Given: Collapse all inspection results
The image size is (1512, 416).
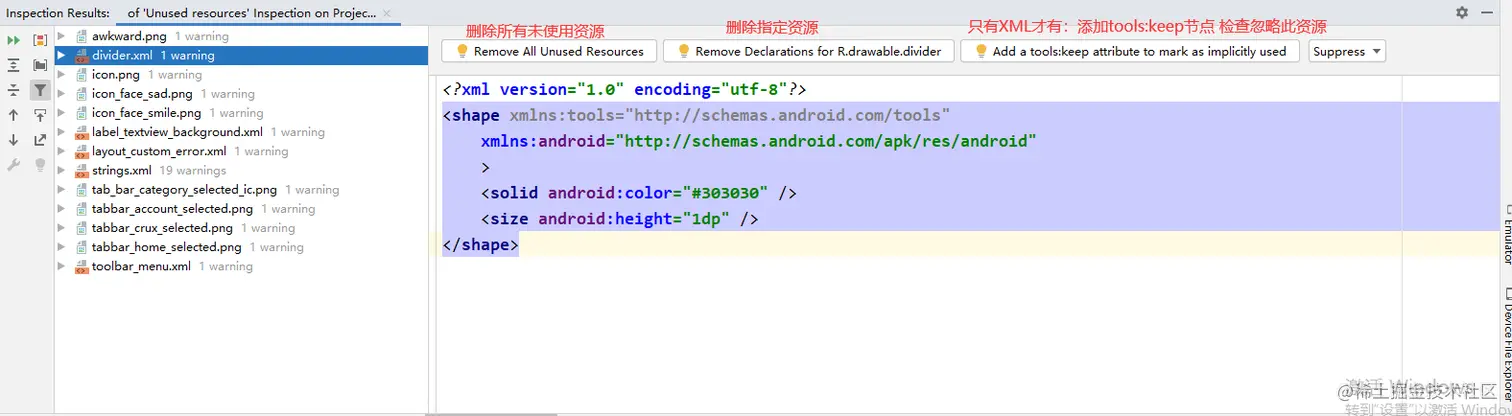Looking at the screenshot, I should click(x=14, y=90).
